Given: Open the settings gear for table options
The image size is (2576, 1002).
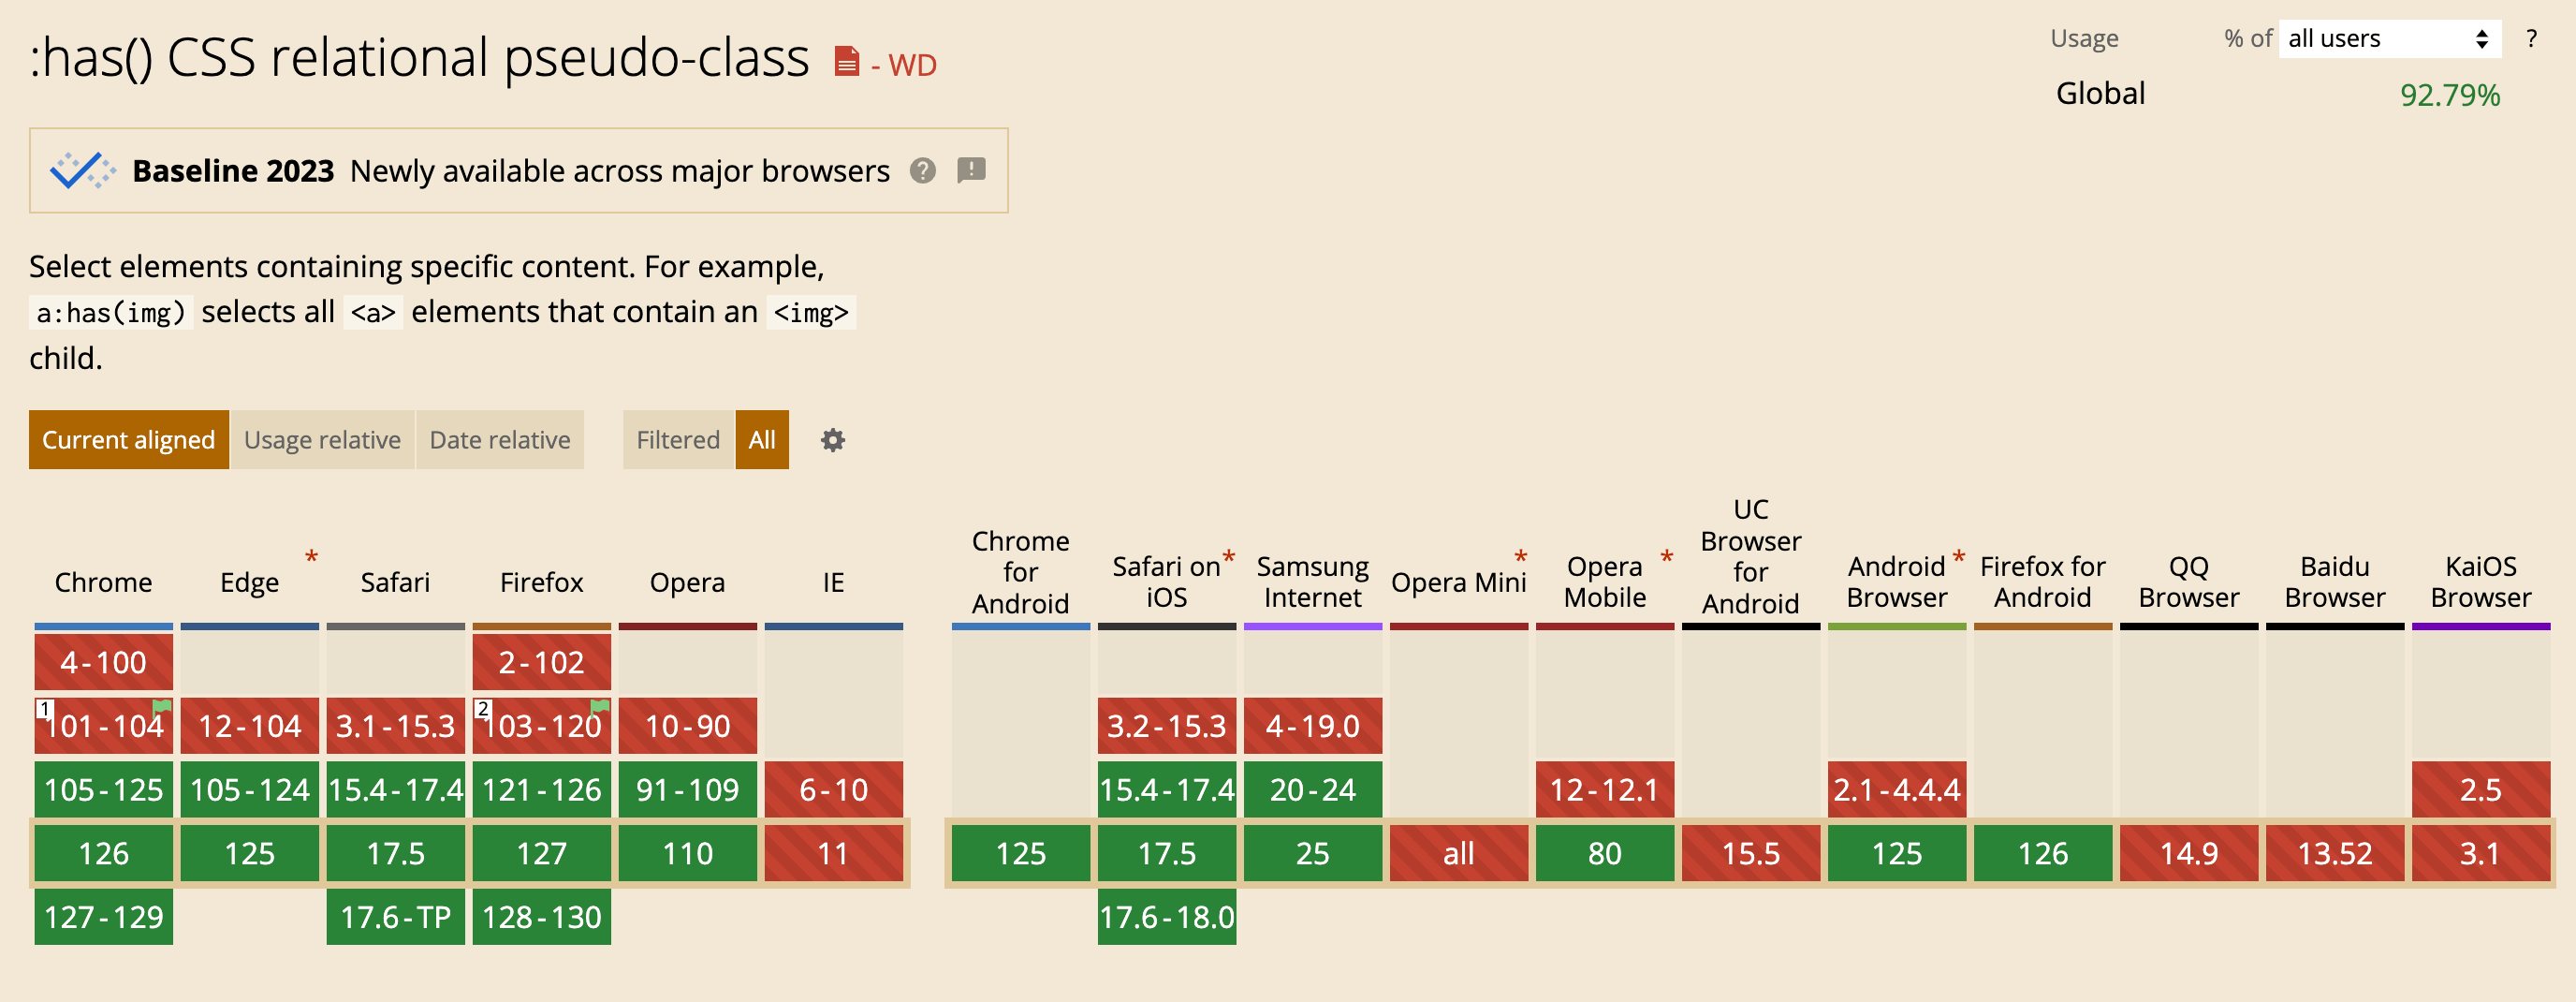Looking at the screenshot, I should 833,440.
